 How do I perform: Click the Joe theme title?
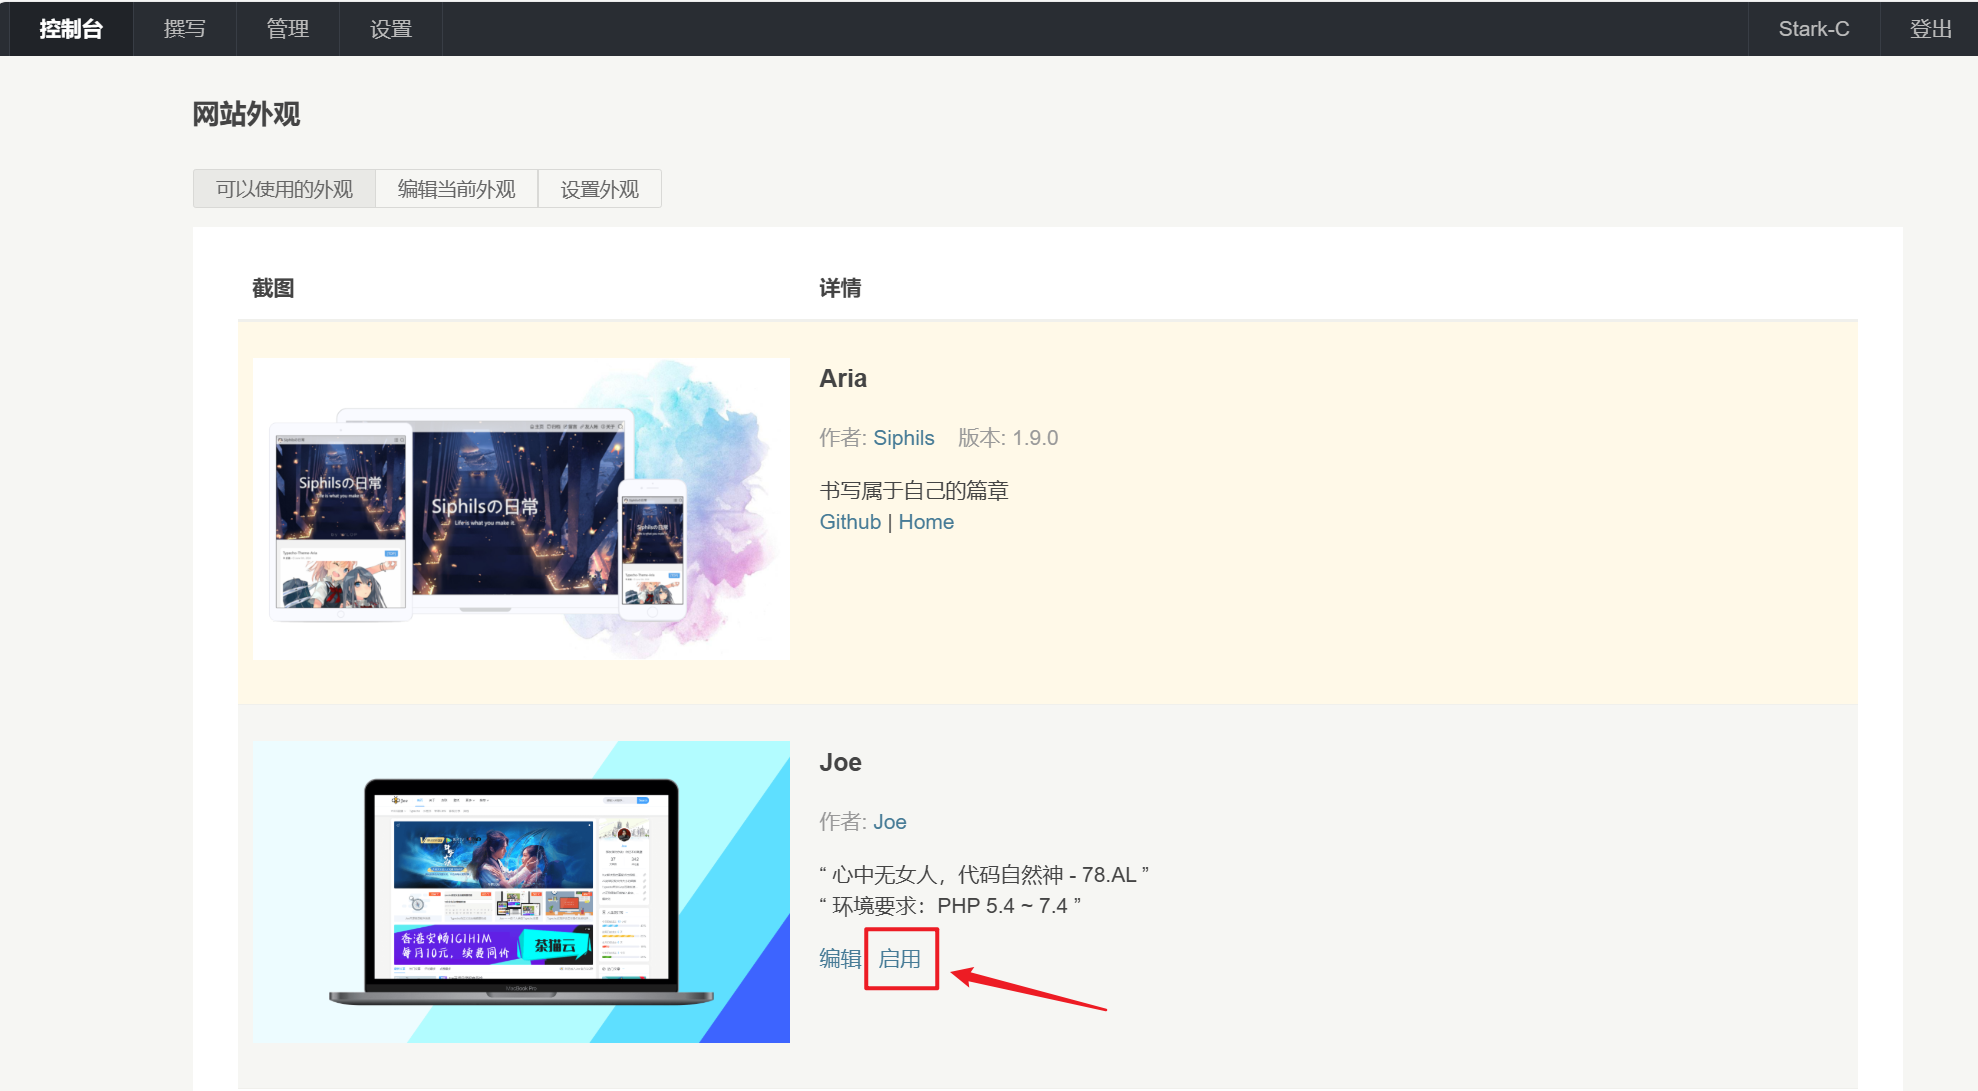click(840, 763)
